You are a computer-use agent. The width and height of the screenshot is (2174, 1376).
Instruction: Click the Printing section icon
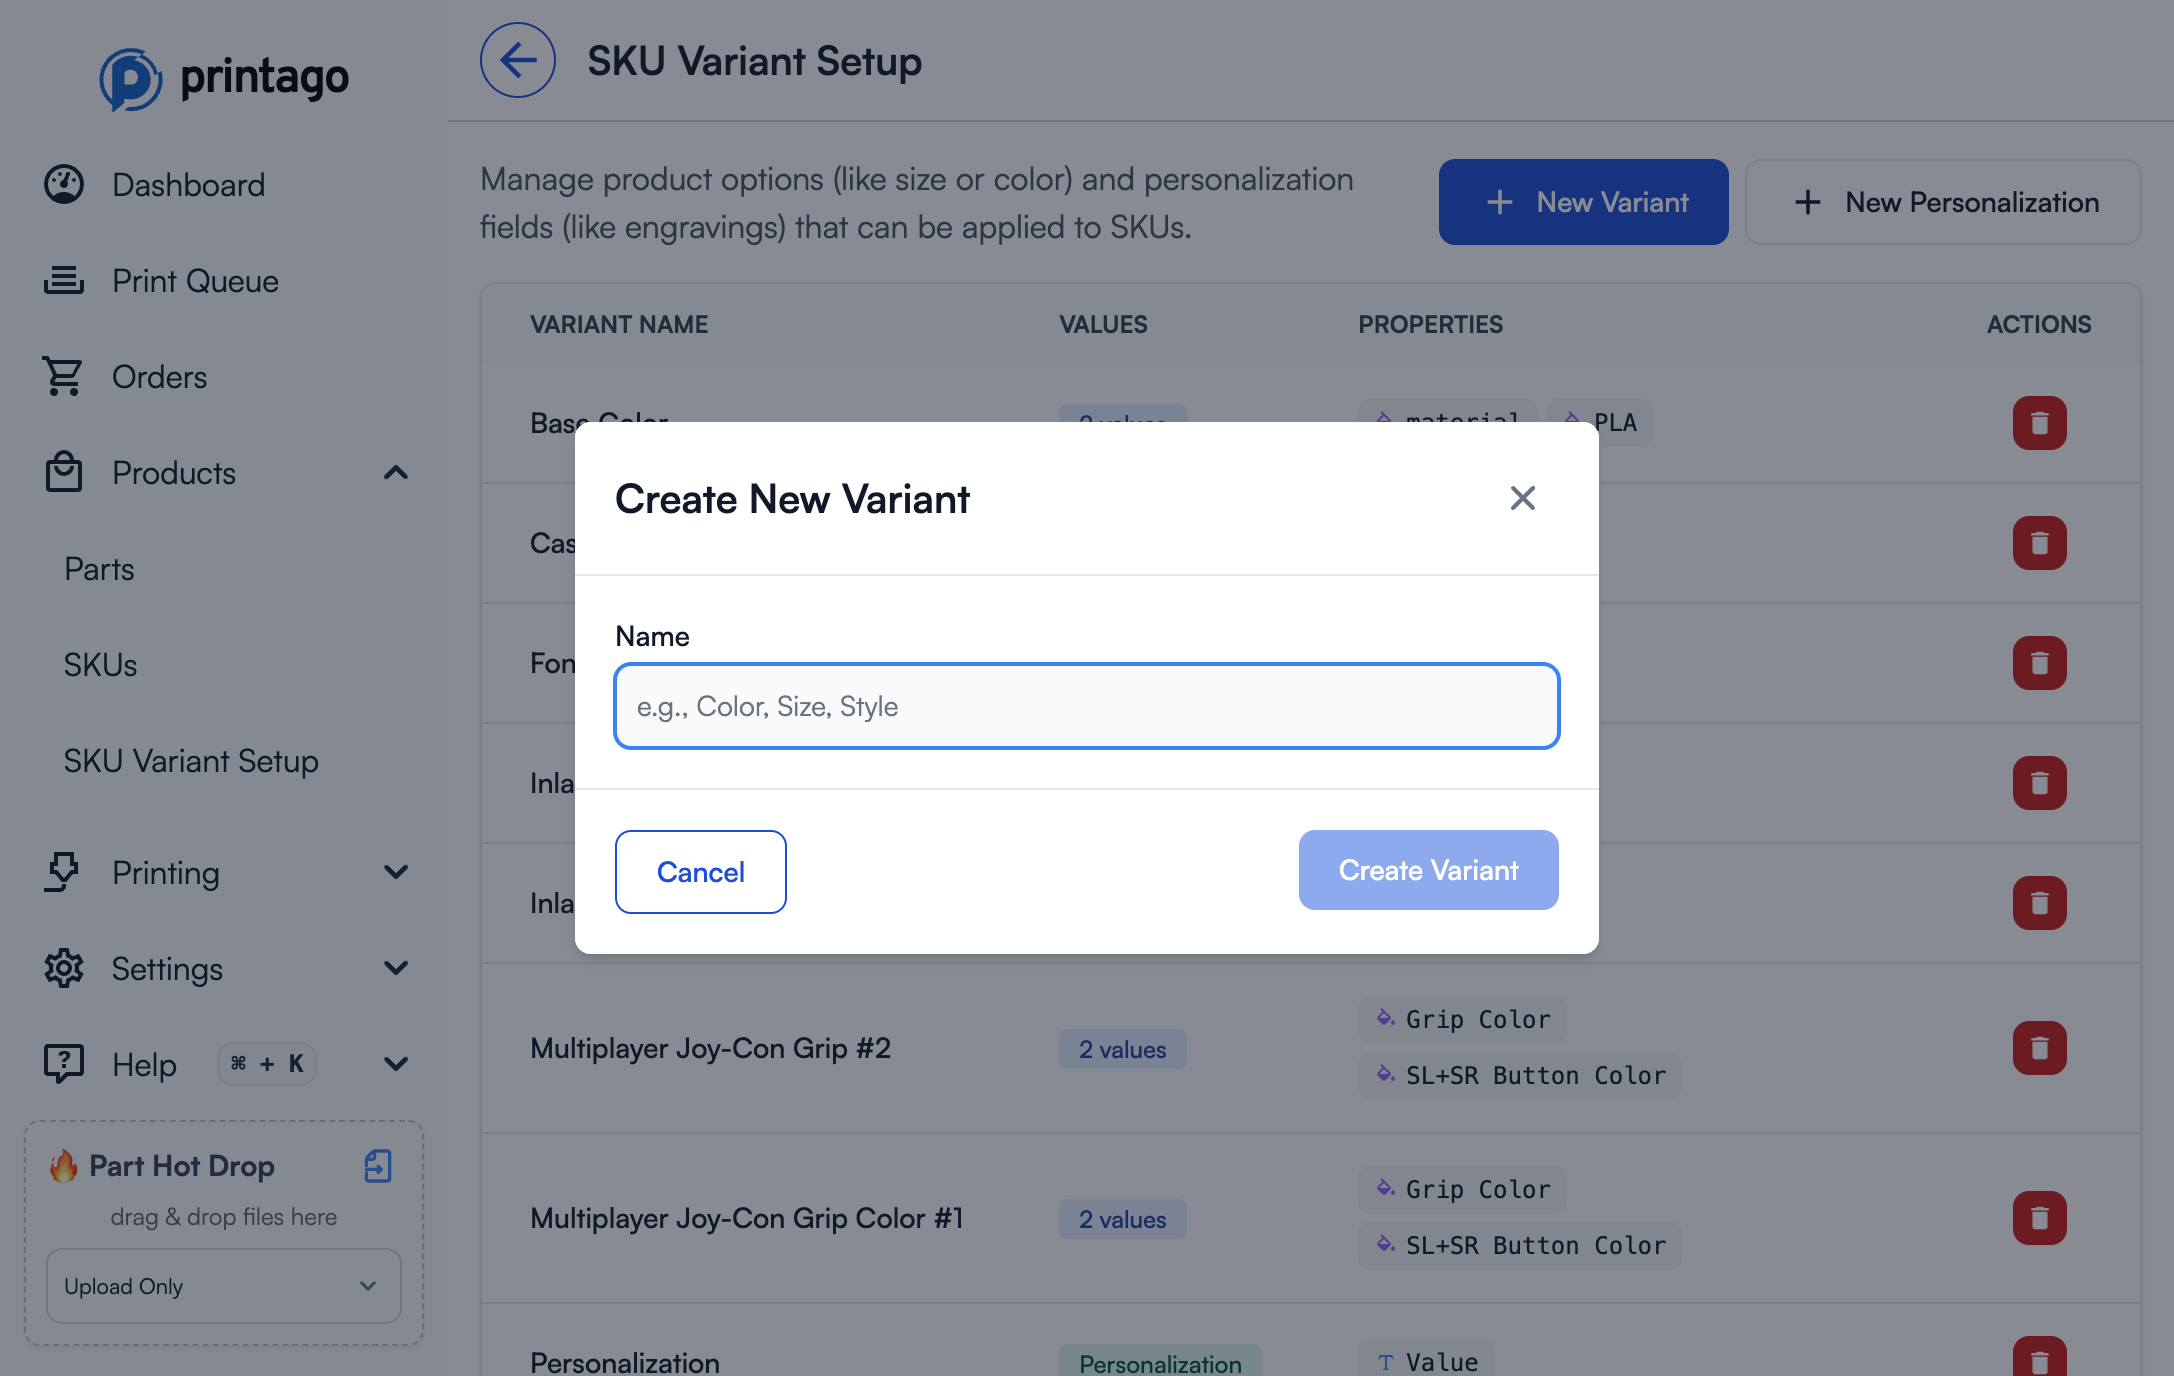tap(63, 871)
